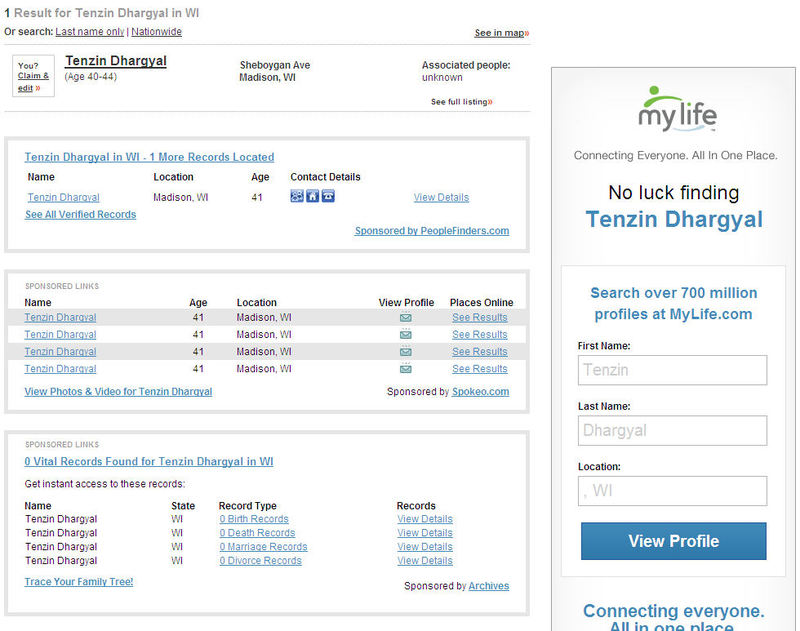Click 'View Details' for Divorce Records row
Viewport: 800px width, 631px height.
tap(425, 561)
